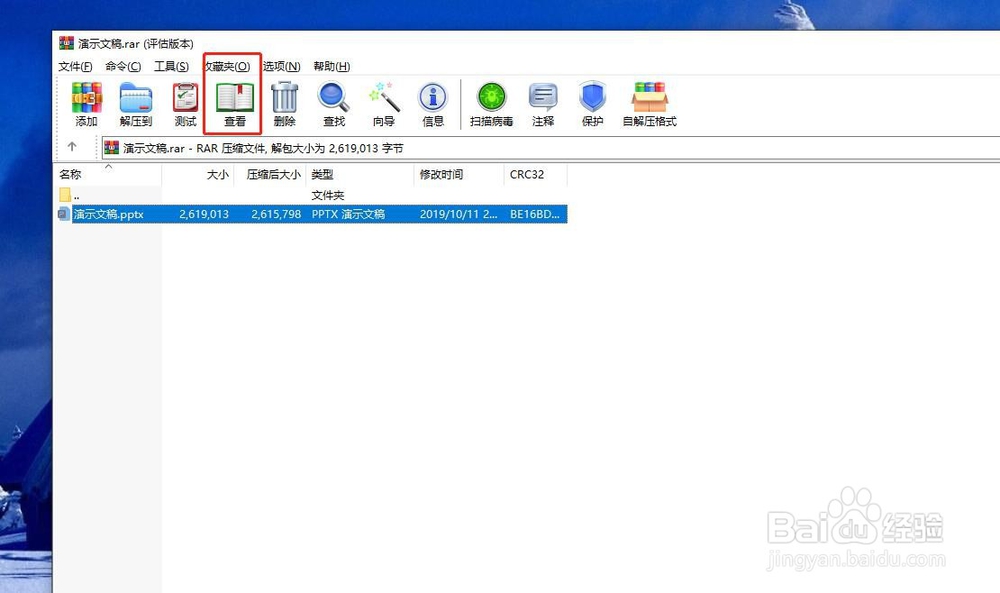Click the modified date 2019/10/11 cell

(459, 214)
